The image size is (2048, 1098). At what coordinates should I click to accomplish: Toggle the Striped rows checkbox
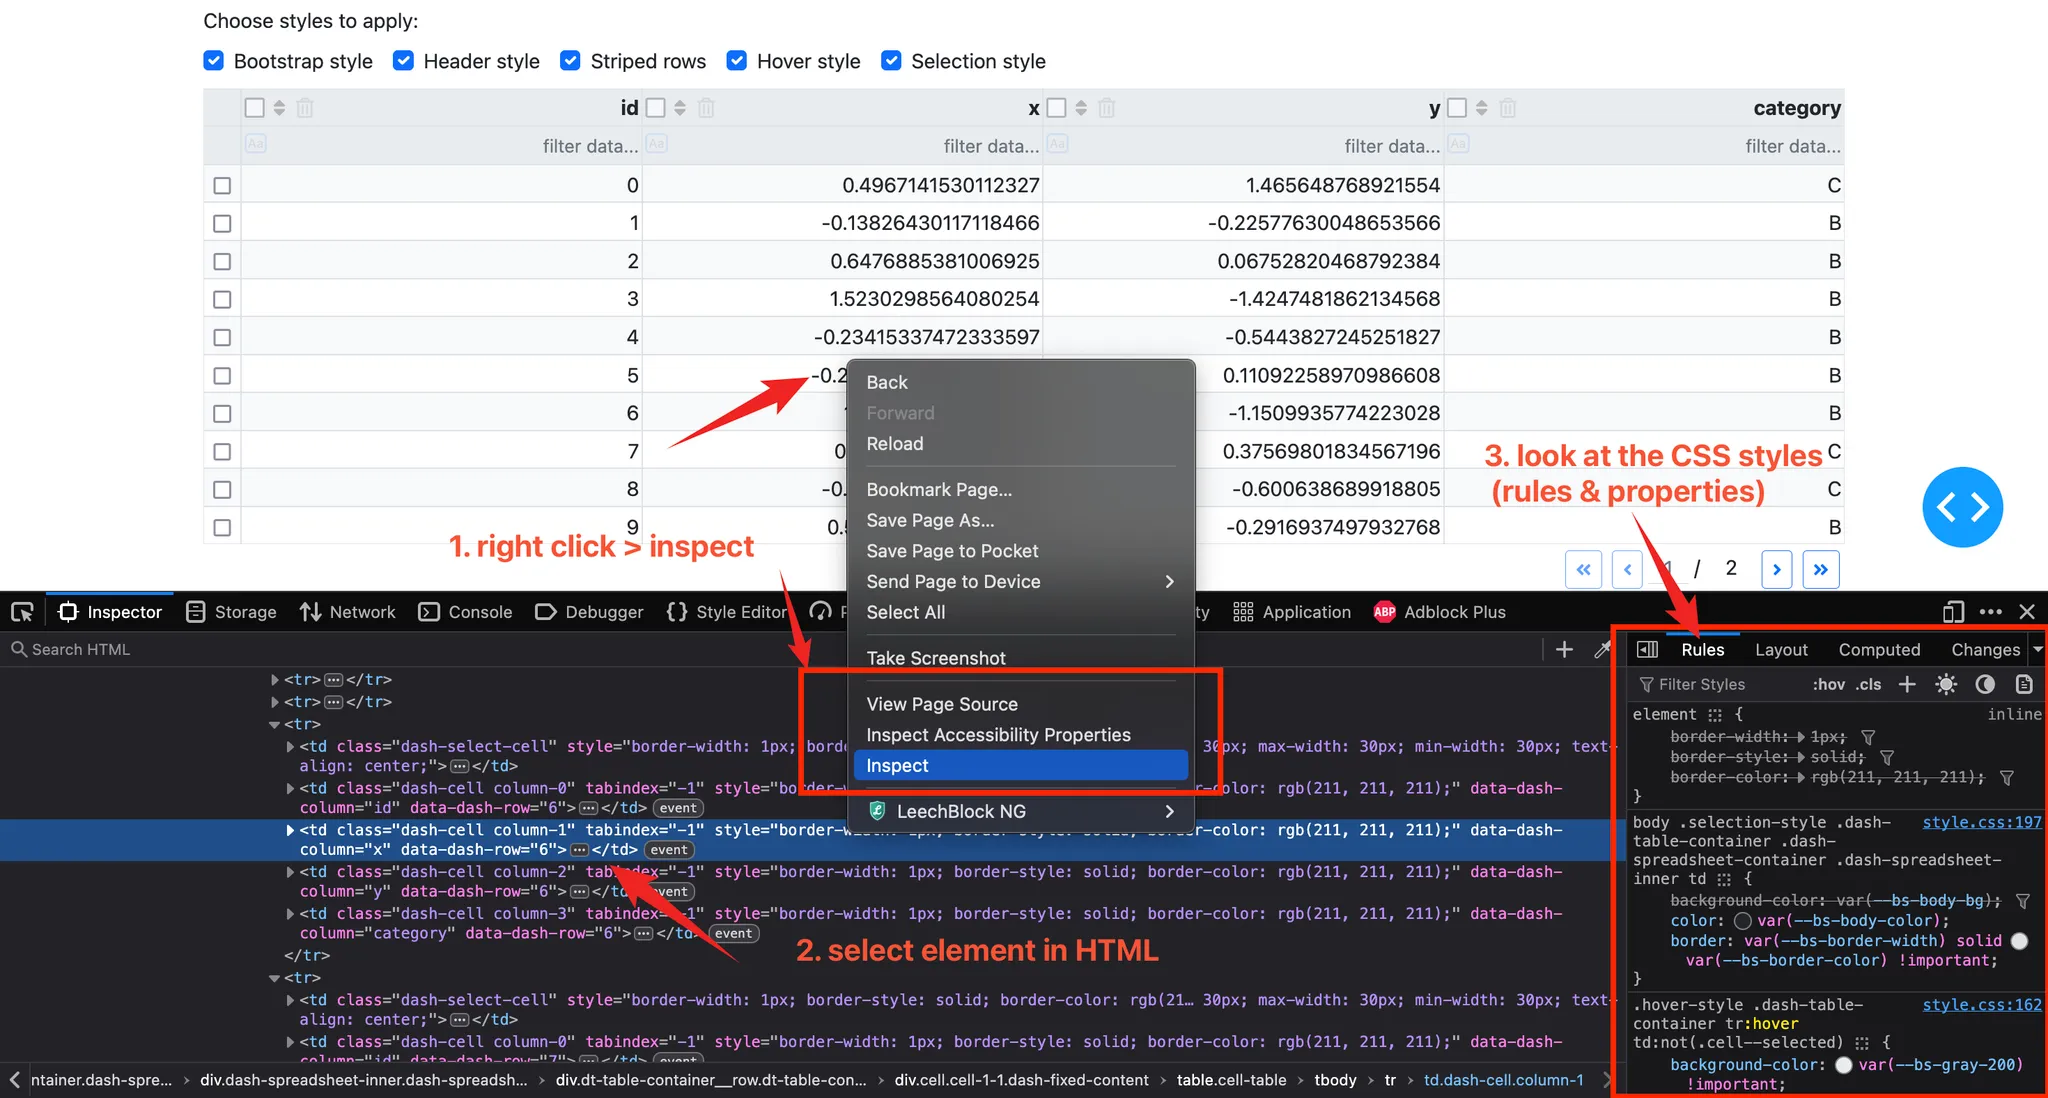tap(572, 61)
